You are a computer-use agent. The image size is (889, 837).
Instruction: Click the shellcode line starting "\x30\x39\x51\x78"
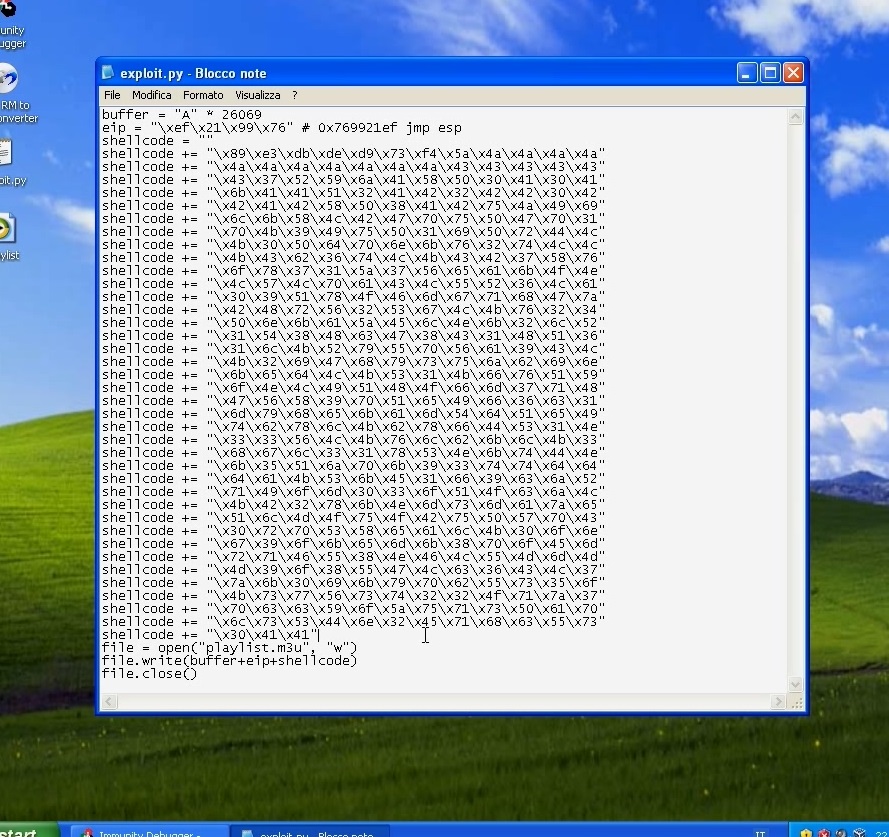tap(353, 297)
